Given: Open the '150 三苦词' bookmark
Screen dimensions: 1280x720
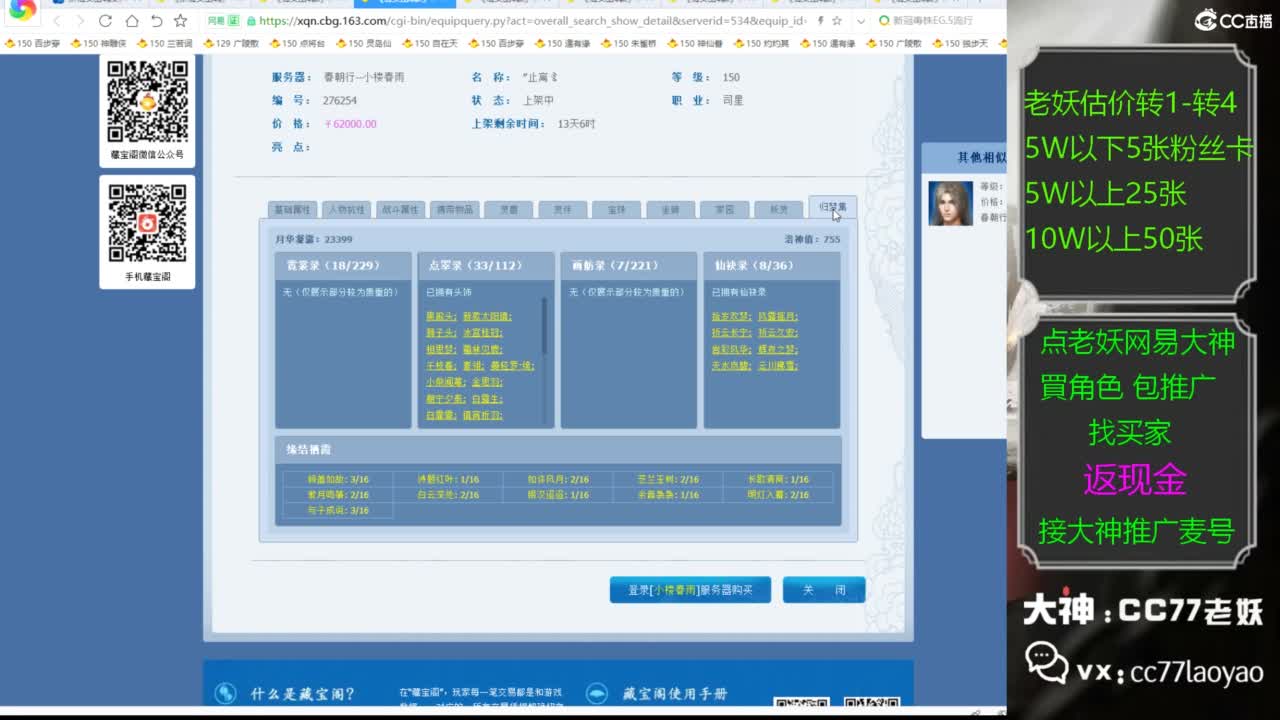Looking at the screenshot, I should 164,44.
